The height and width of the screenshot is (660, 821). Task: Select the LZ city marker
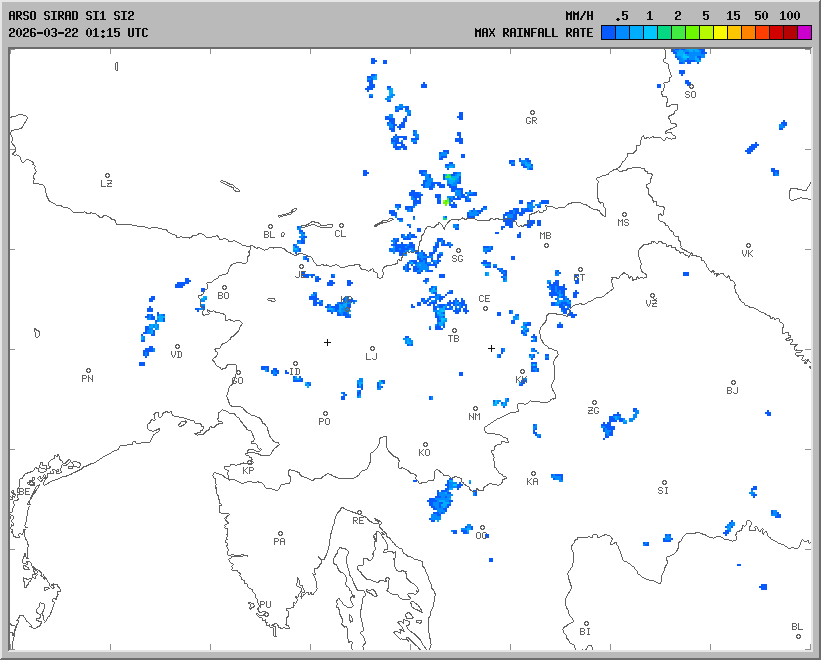click(x=107, y=176)
